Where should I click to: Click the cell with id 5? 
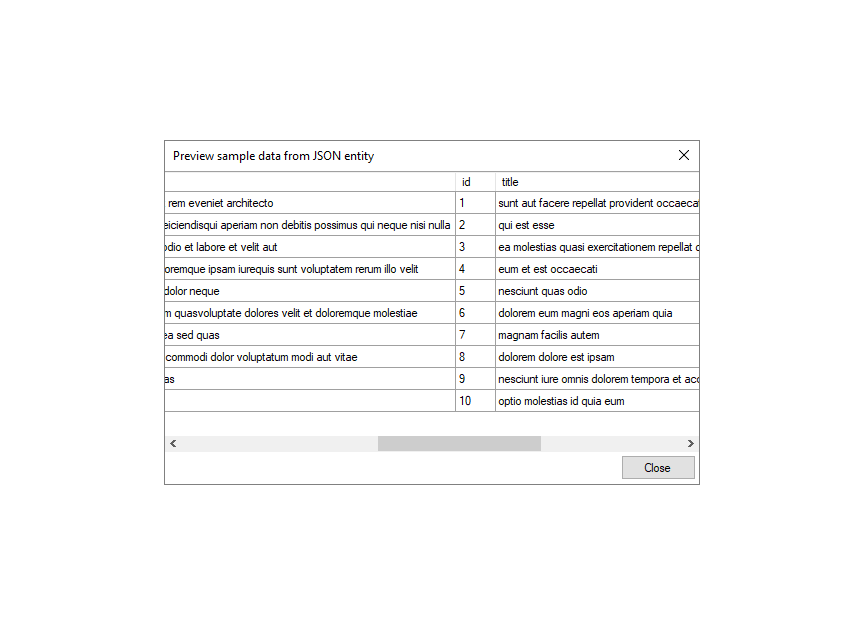475,291
